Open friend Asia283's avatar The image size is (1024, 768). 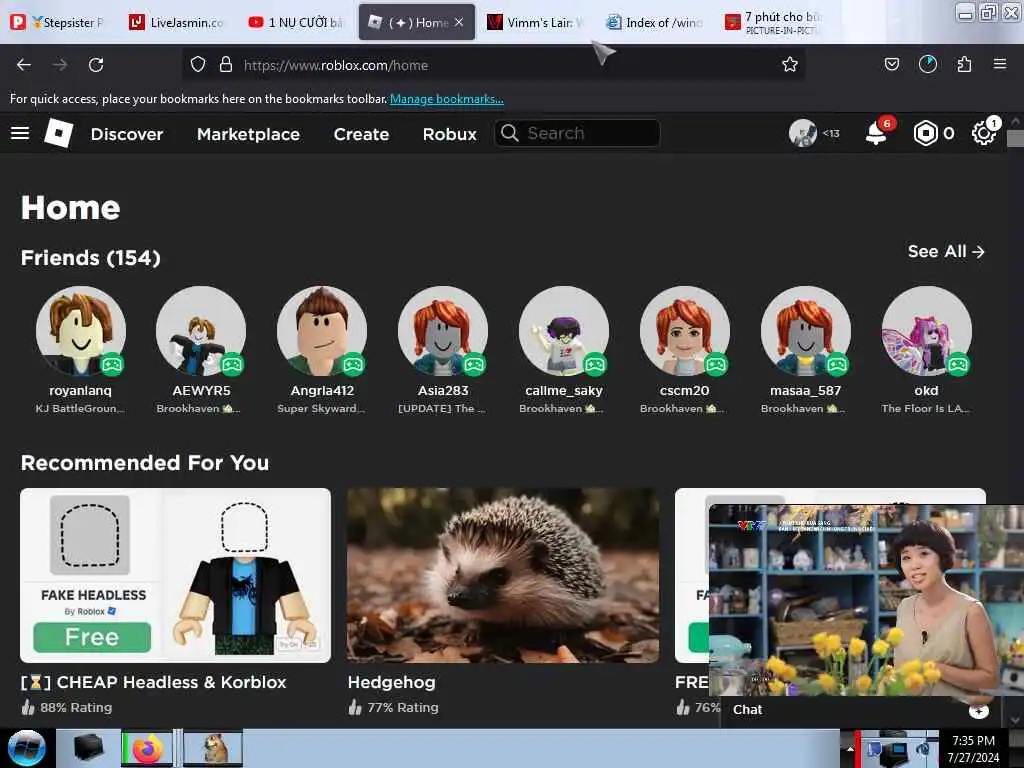(x=443, y=330)
